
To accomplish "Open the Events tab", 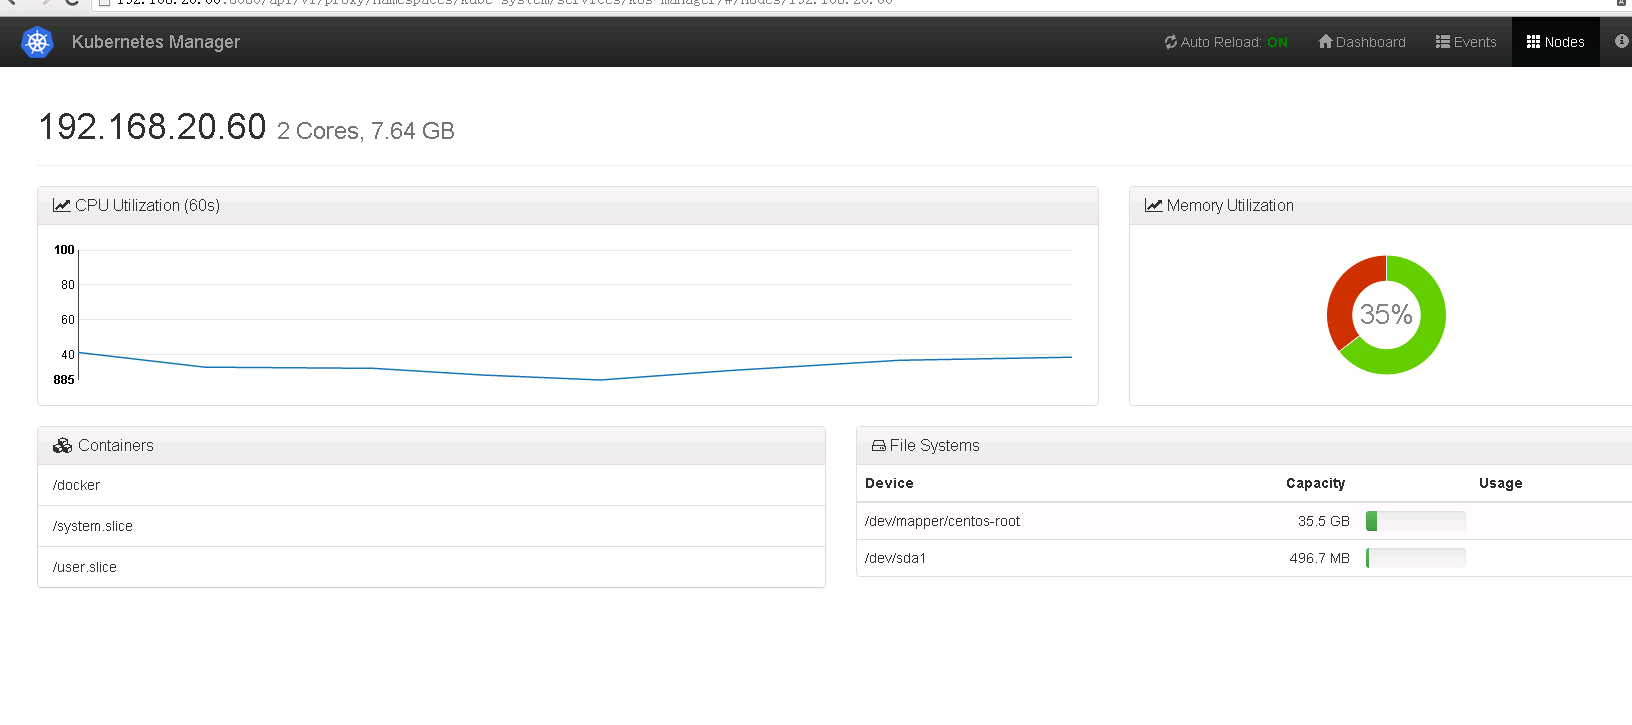I will [x=1466, y=42].
